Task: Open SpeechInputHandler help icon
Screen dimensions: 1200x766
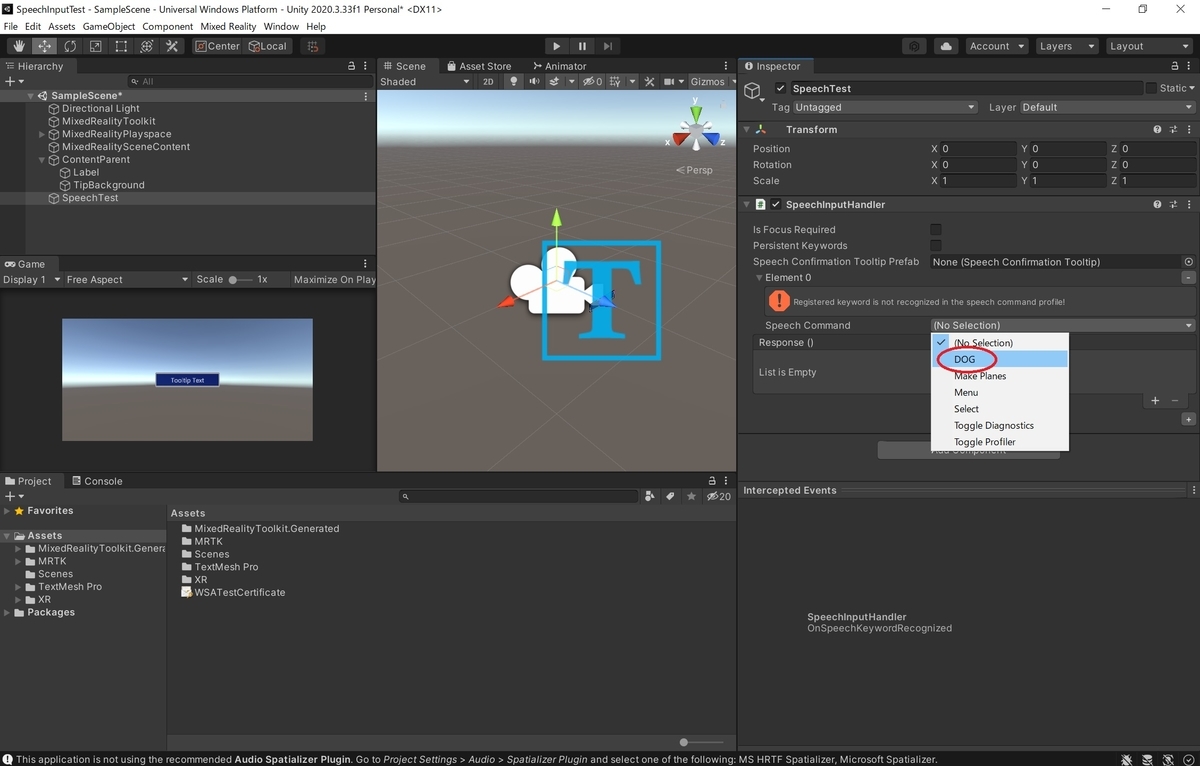Action: point(1157,205)
